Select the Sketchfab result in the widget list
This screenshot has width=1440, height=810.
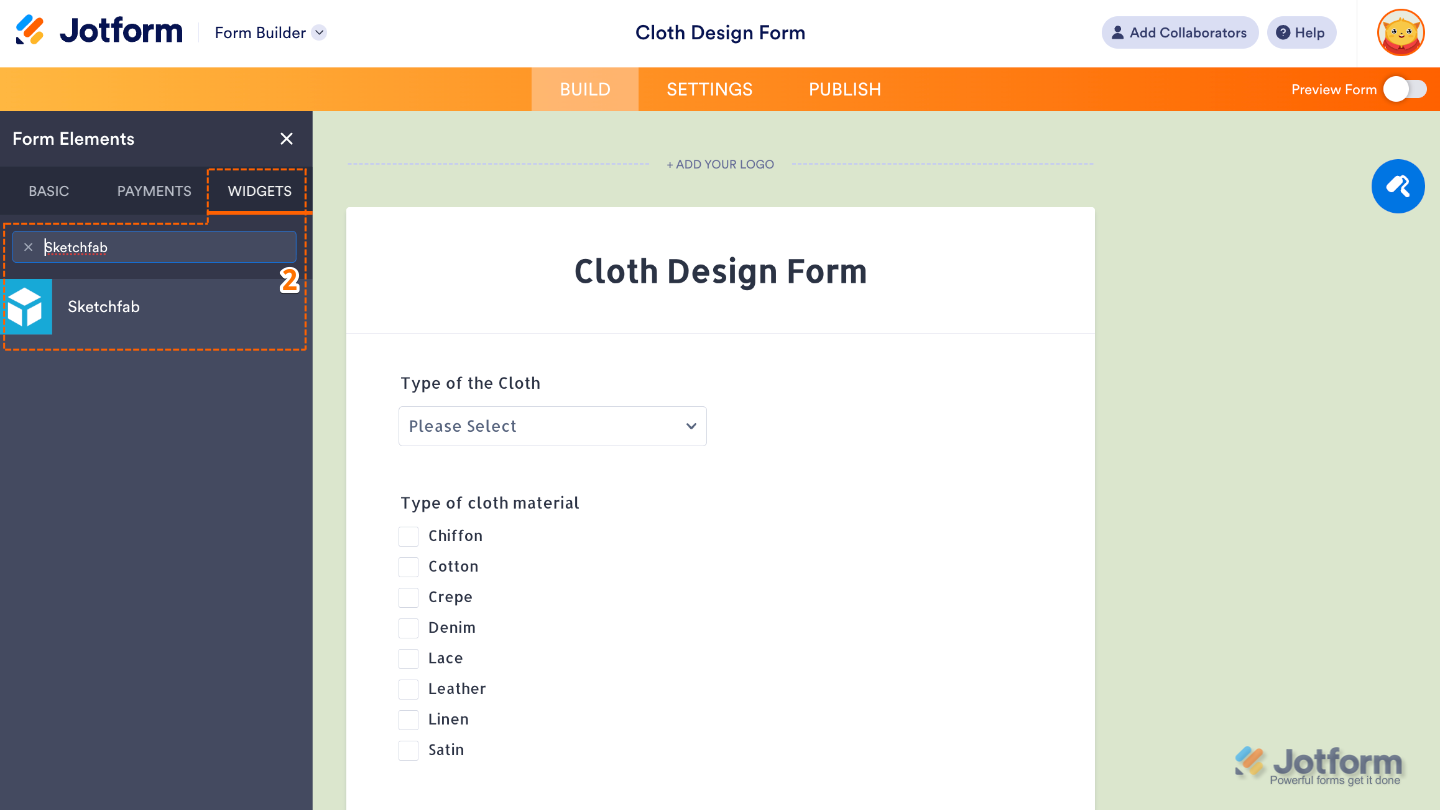[x=103, y=307]
